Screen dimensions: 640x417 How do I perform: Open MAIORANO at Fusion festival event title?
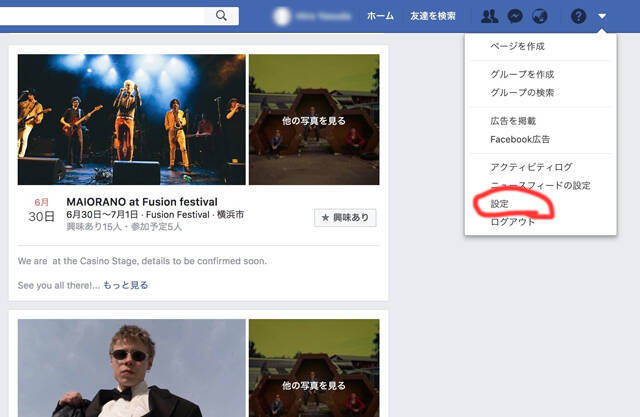tap(142, 202)
